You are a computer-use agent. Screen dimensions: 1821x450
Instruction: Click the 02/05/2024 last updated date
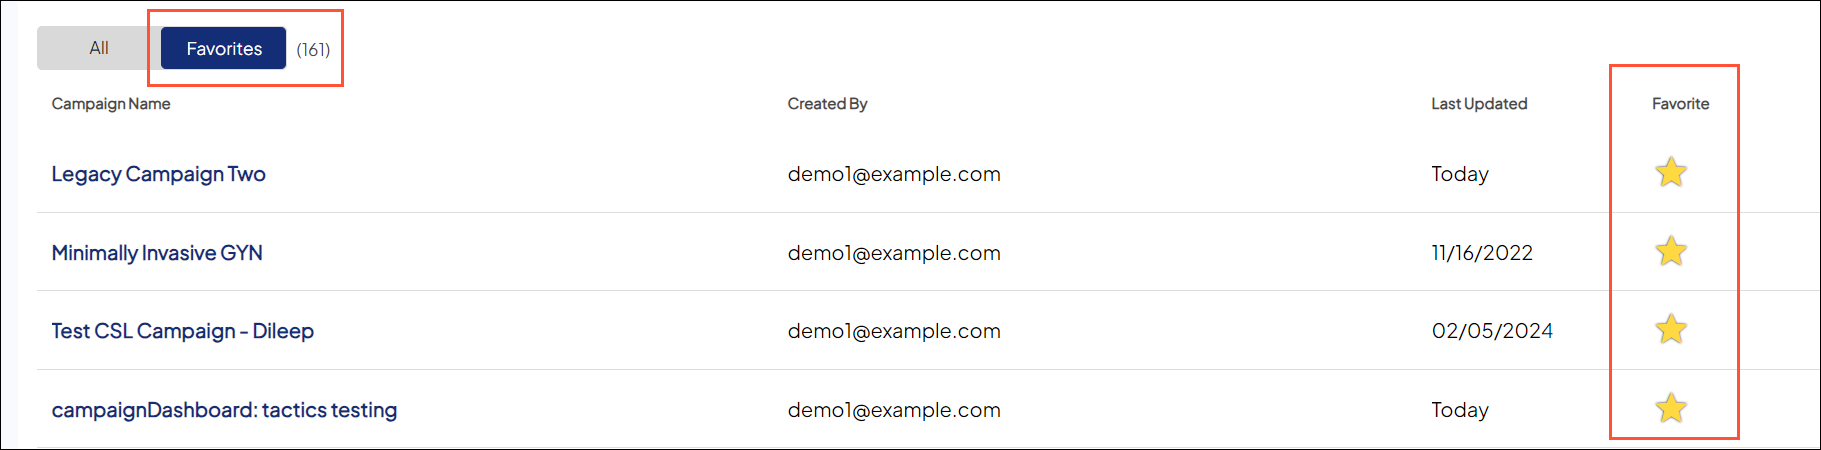tap(1492, 331)
